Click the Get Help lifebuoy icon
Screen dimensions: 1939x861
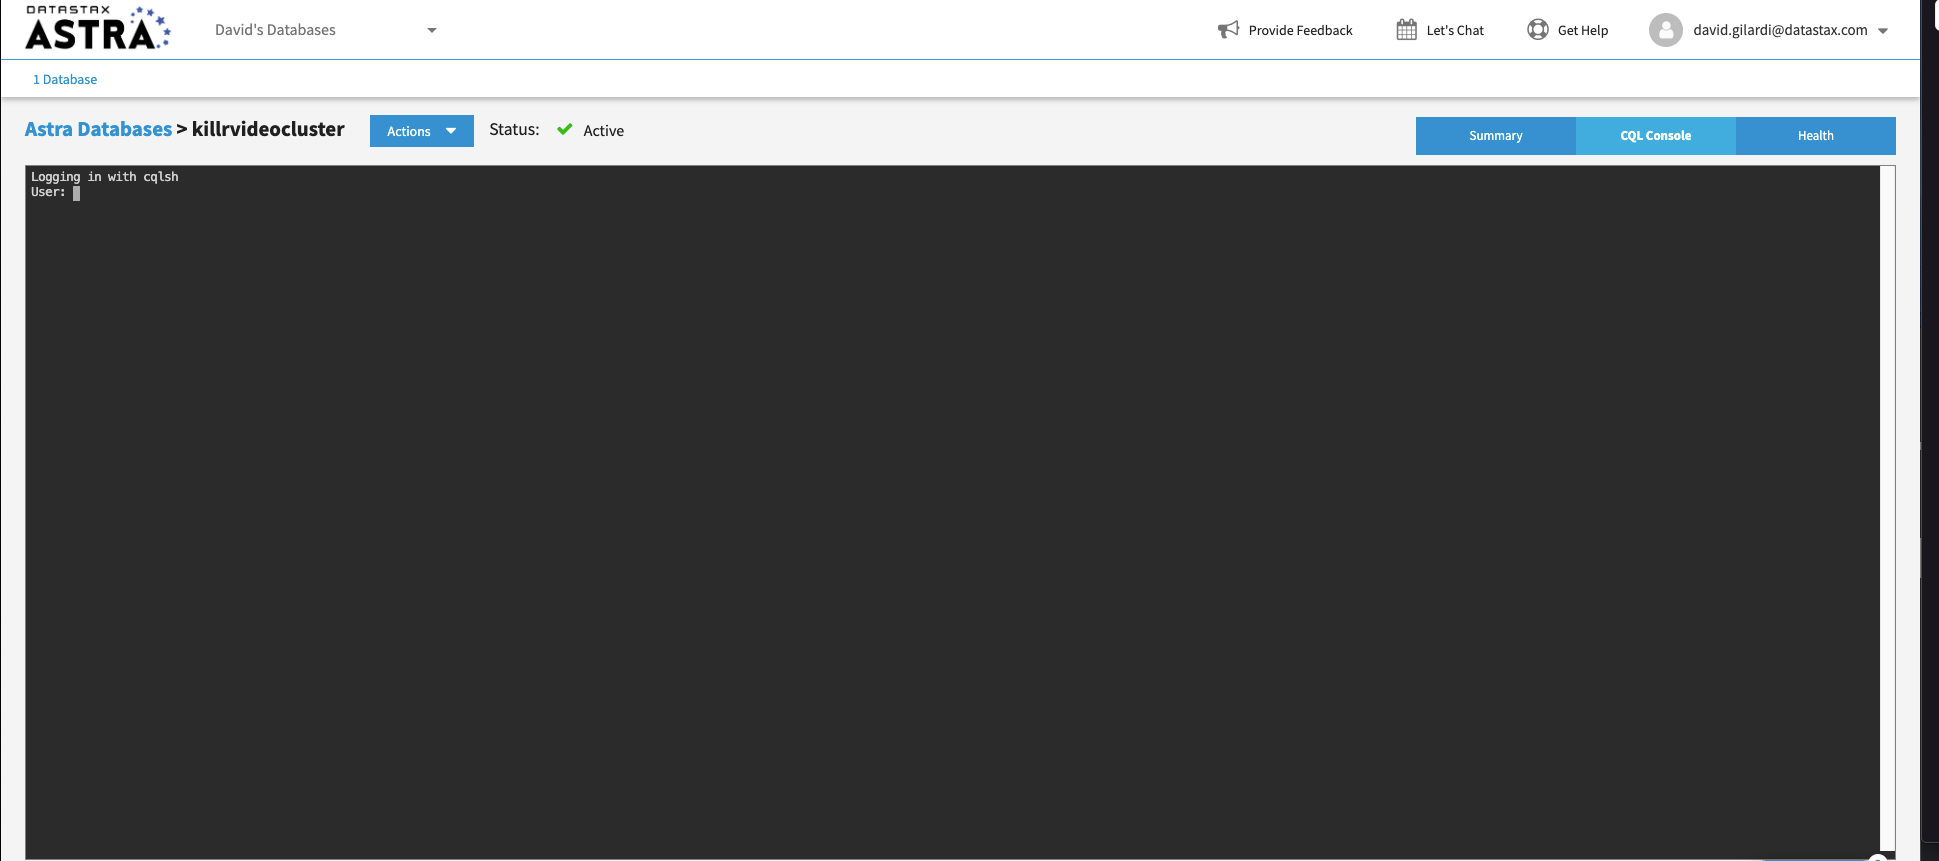(x=1538, y=30)
